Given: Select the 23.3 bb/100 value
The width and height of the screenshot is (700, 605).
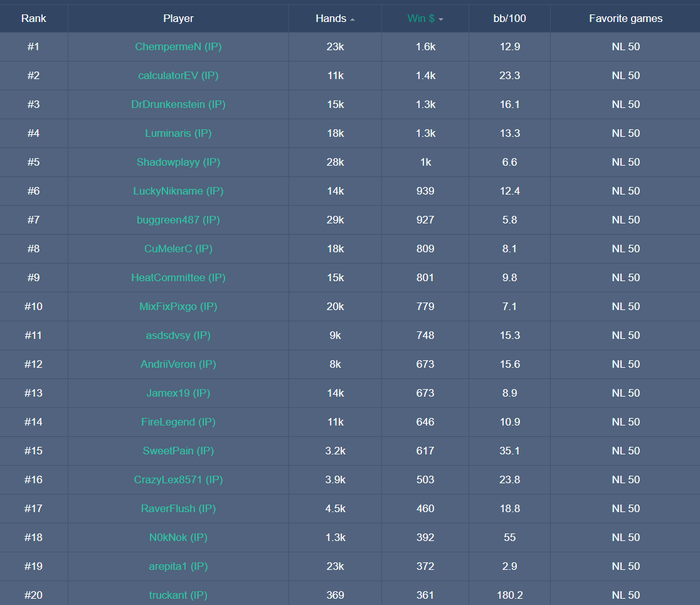Looking at the screenshot, I should pyautogui.click(x=509, y=75).
